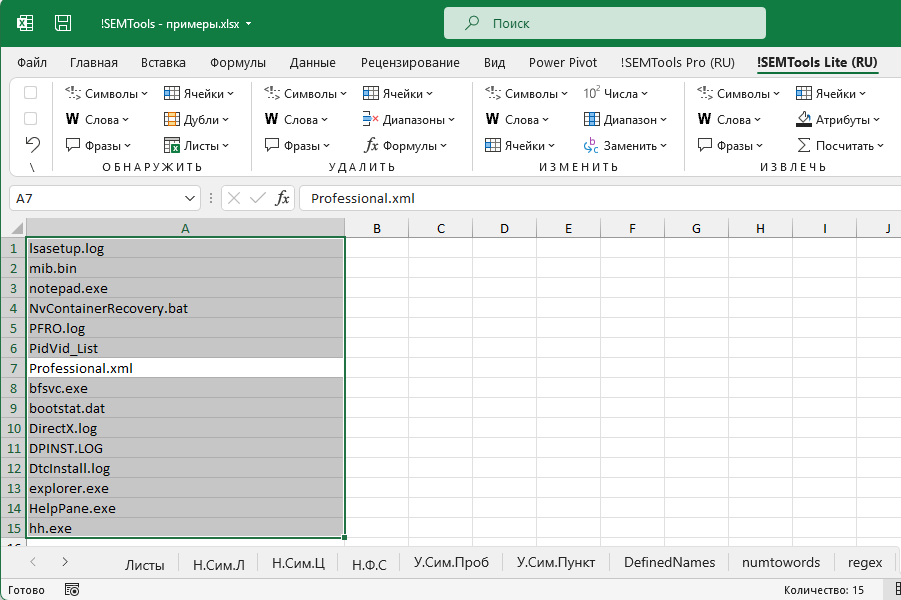The image size is (901, 600).
Task: Switch to the Данные tab
Action: pyautogui.click(x=313, y=63)
